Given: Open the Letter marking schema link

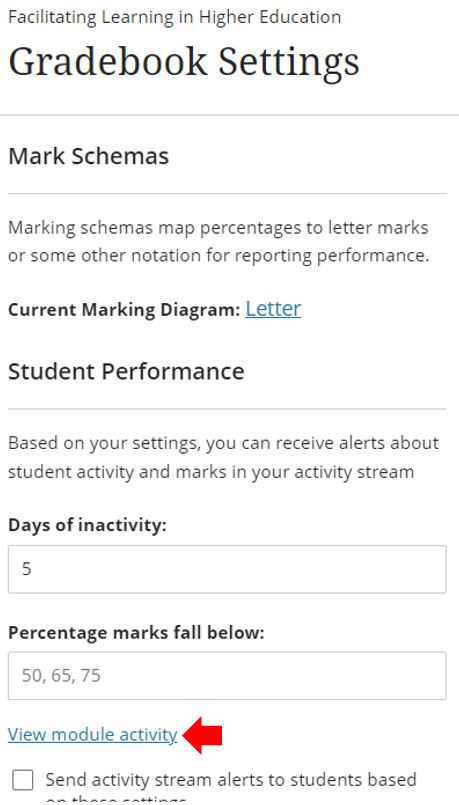Looking at the screenshot, I should click(273, 309).
